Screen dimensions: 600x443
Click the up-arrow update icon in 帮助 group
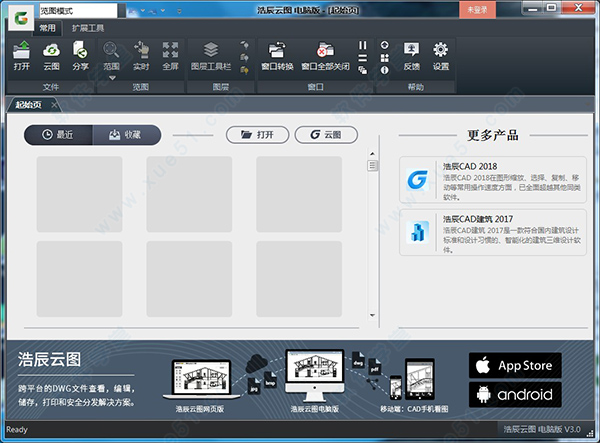click(385, 45)
